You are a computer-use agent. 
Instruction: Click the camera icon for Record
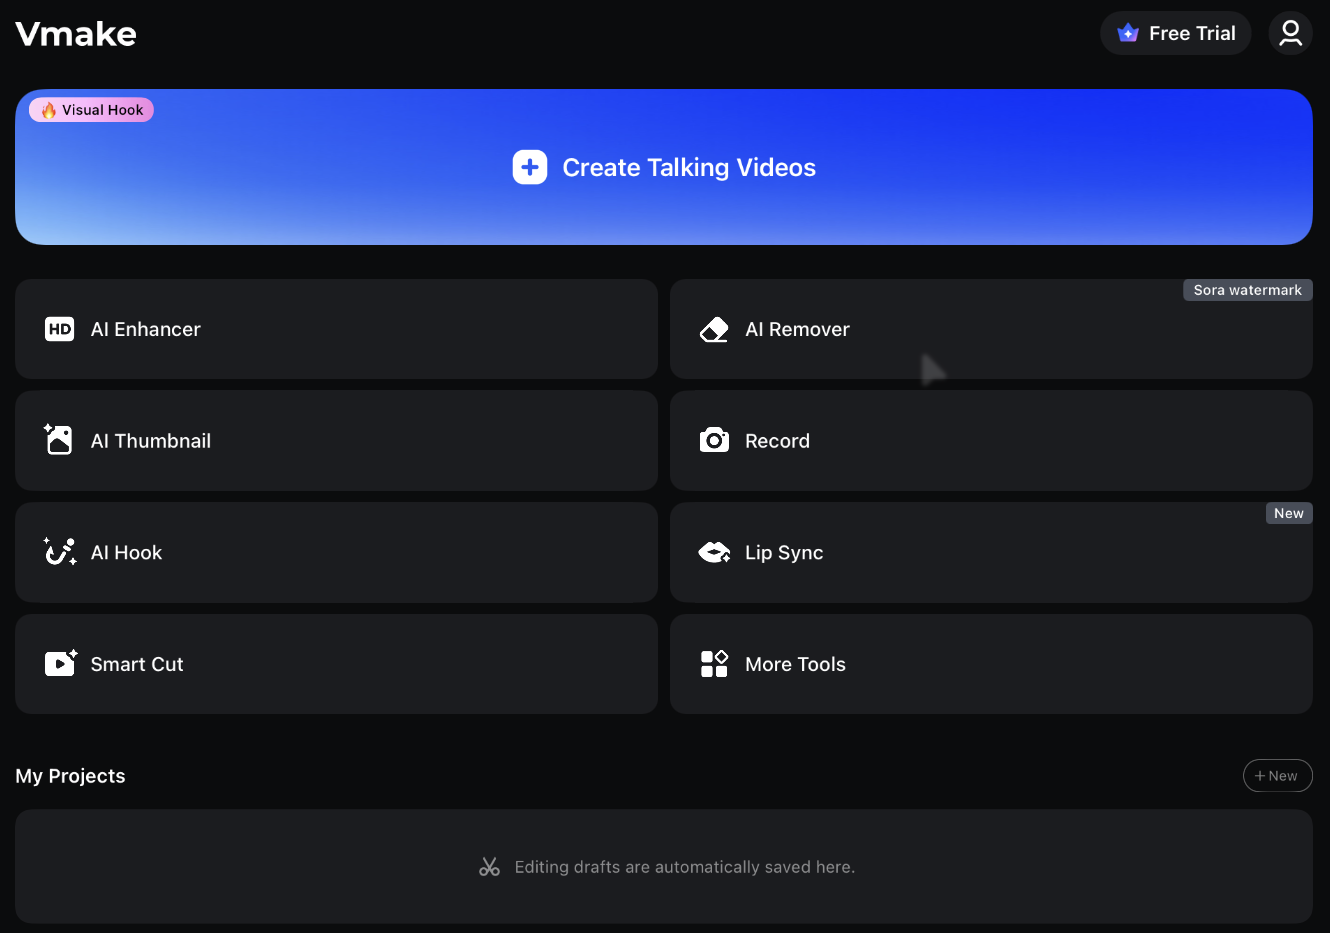(714, 440)
